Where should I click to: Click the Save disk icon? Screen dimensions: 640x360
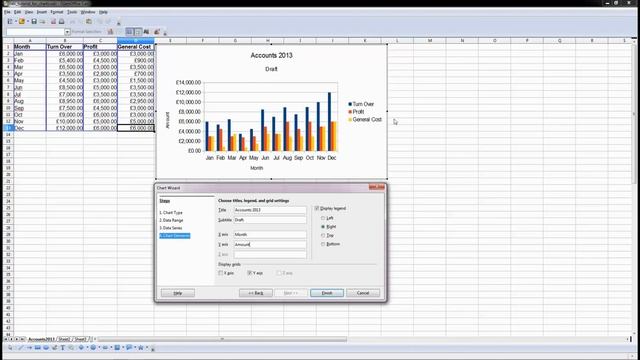34,22
